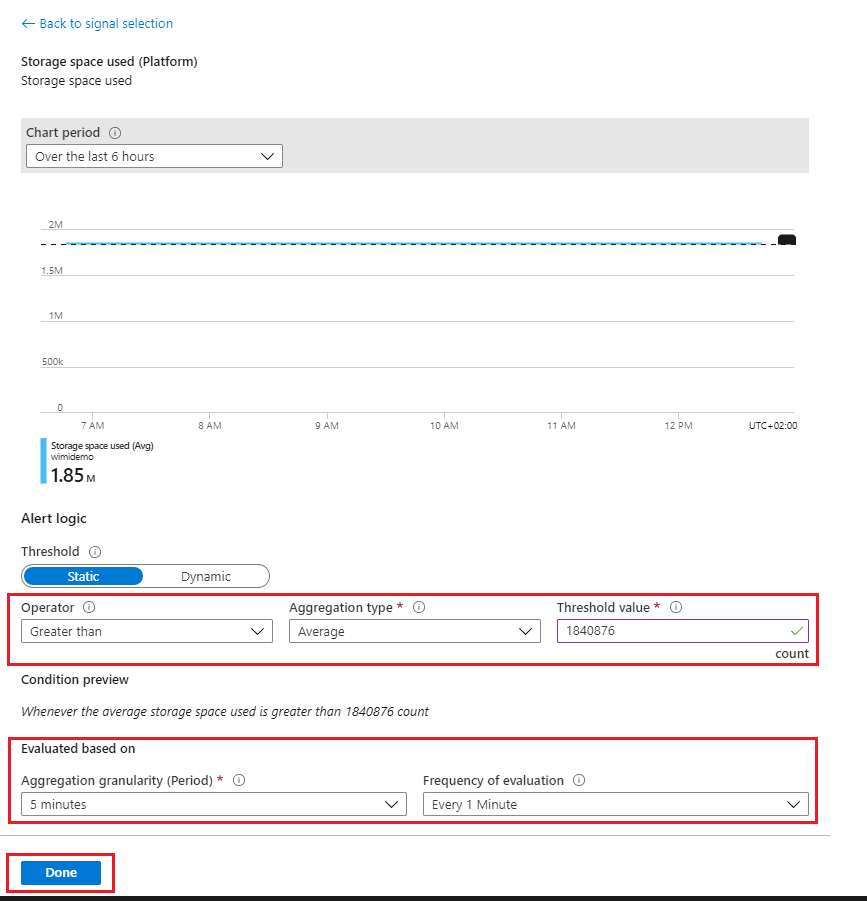Click the blue Storage space used legend swatch
867x901 pixels.
click(43, 461)
